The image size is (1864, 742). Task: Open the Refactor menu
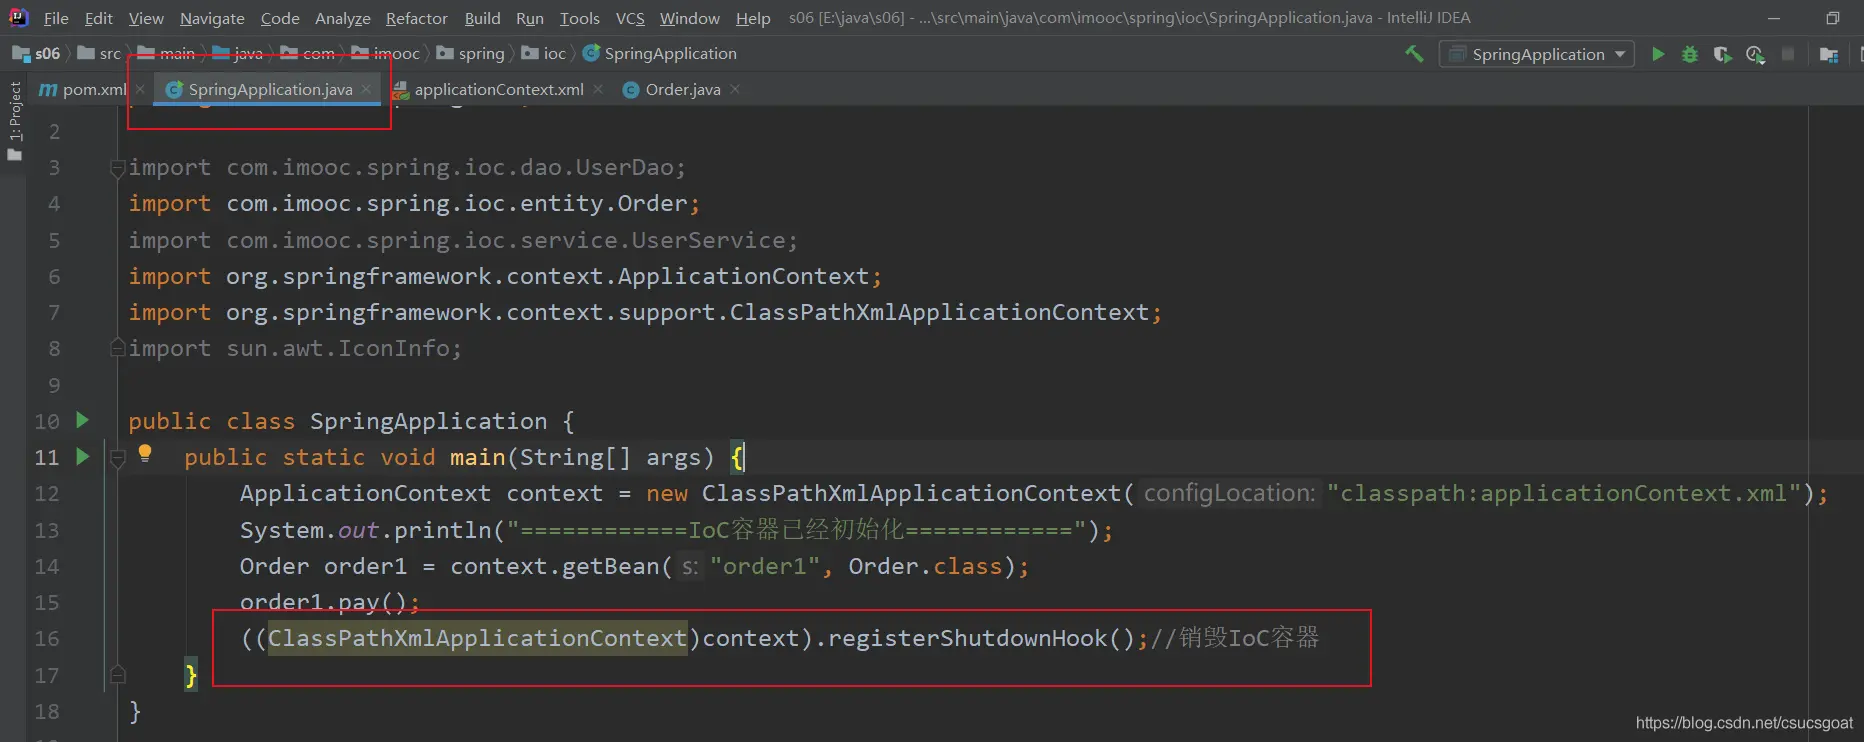pyautogui.click(x=417, y=18)
